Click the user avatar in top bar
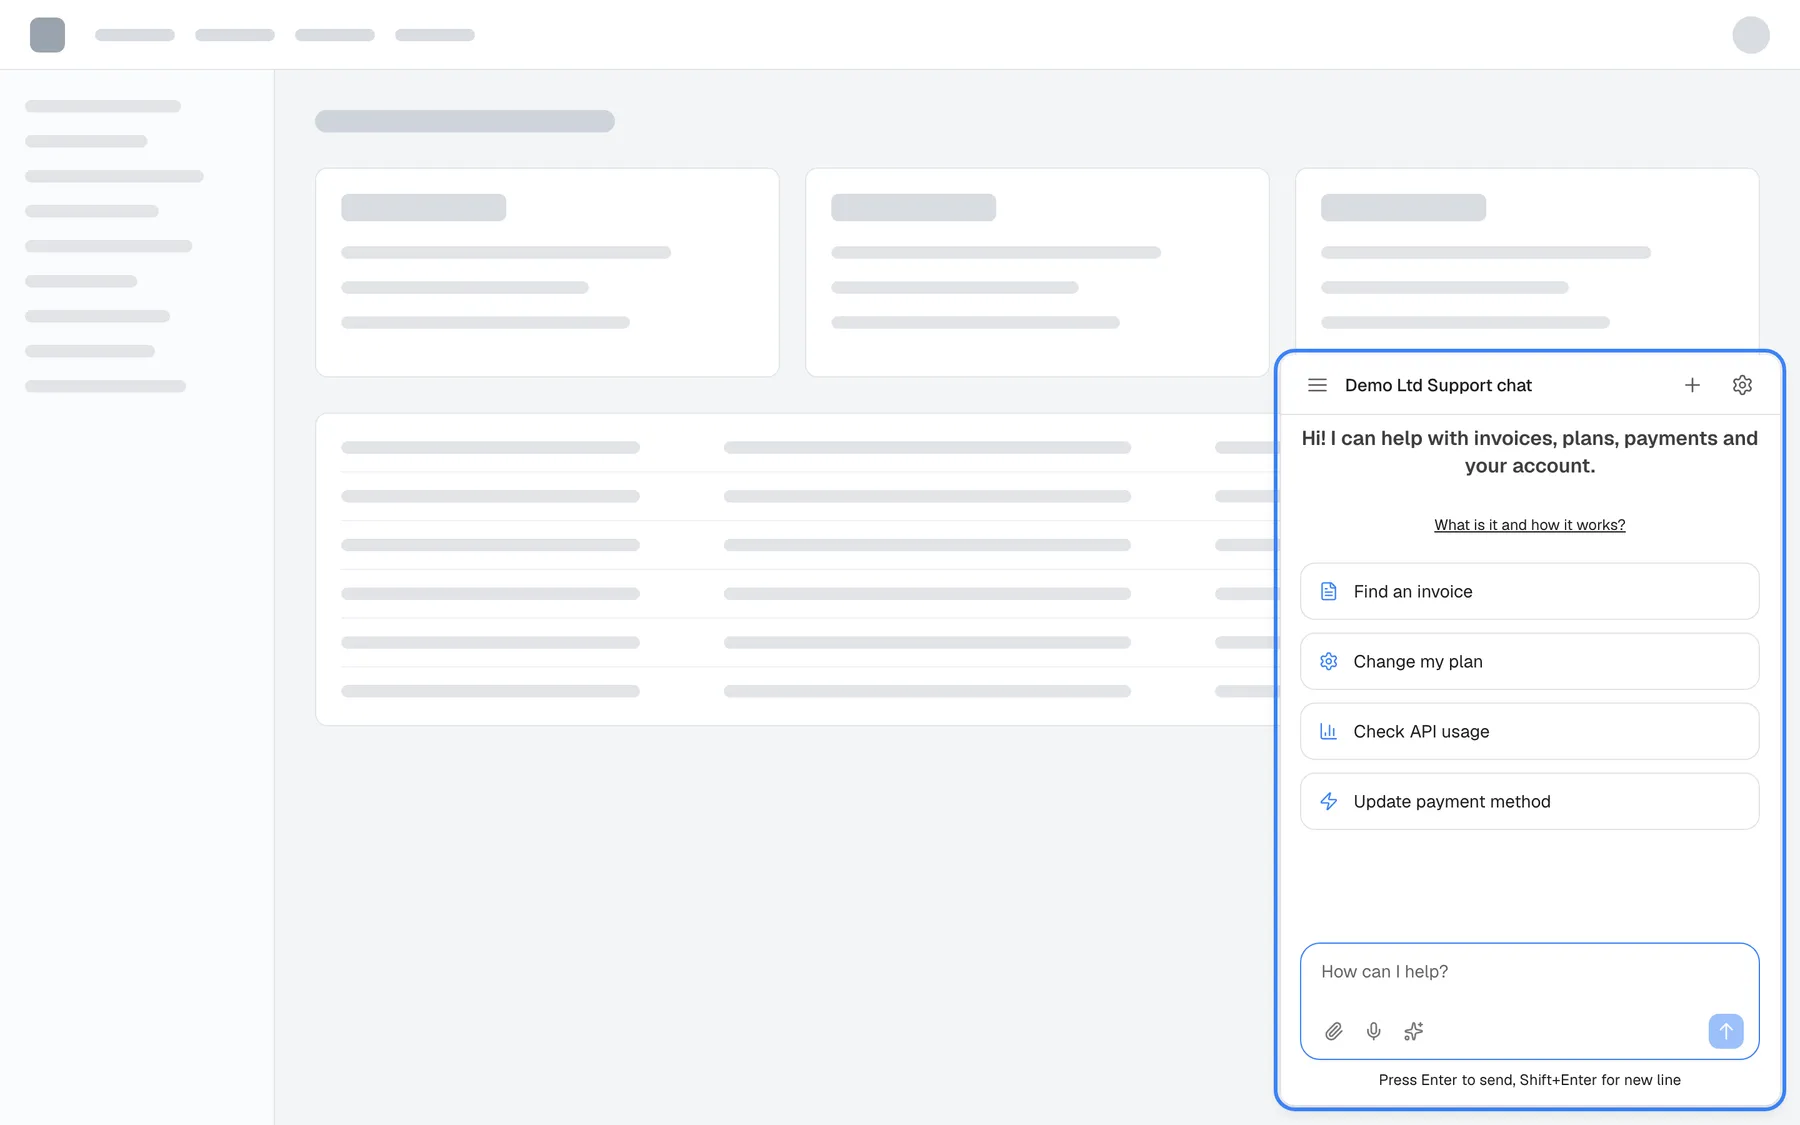Viewport: 1800px width, 1125px height. [x=1751, y=35]
